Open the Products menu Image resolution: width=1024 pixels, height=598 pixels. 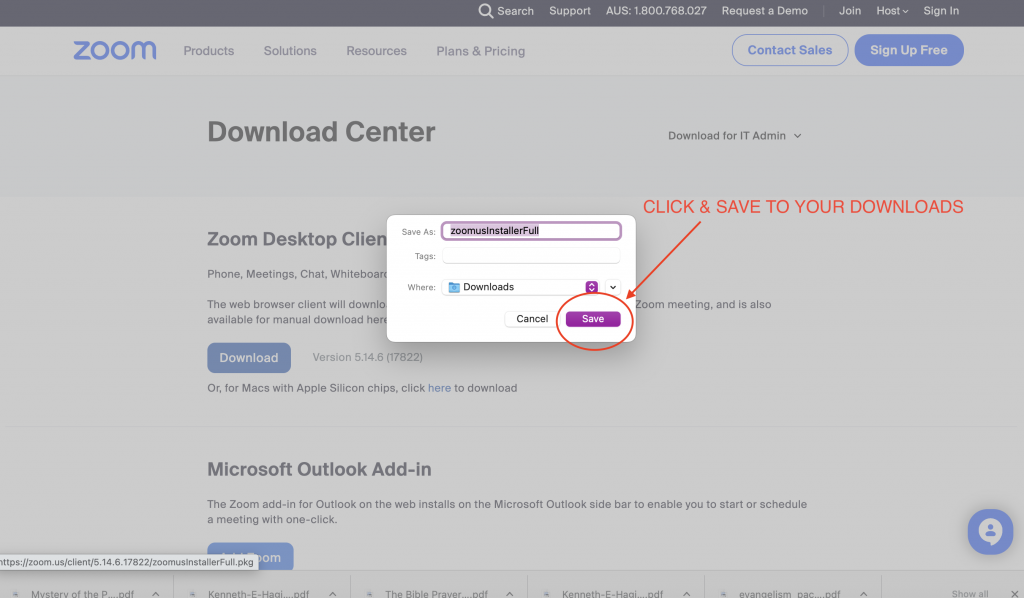(208, 51)
